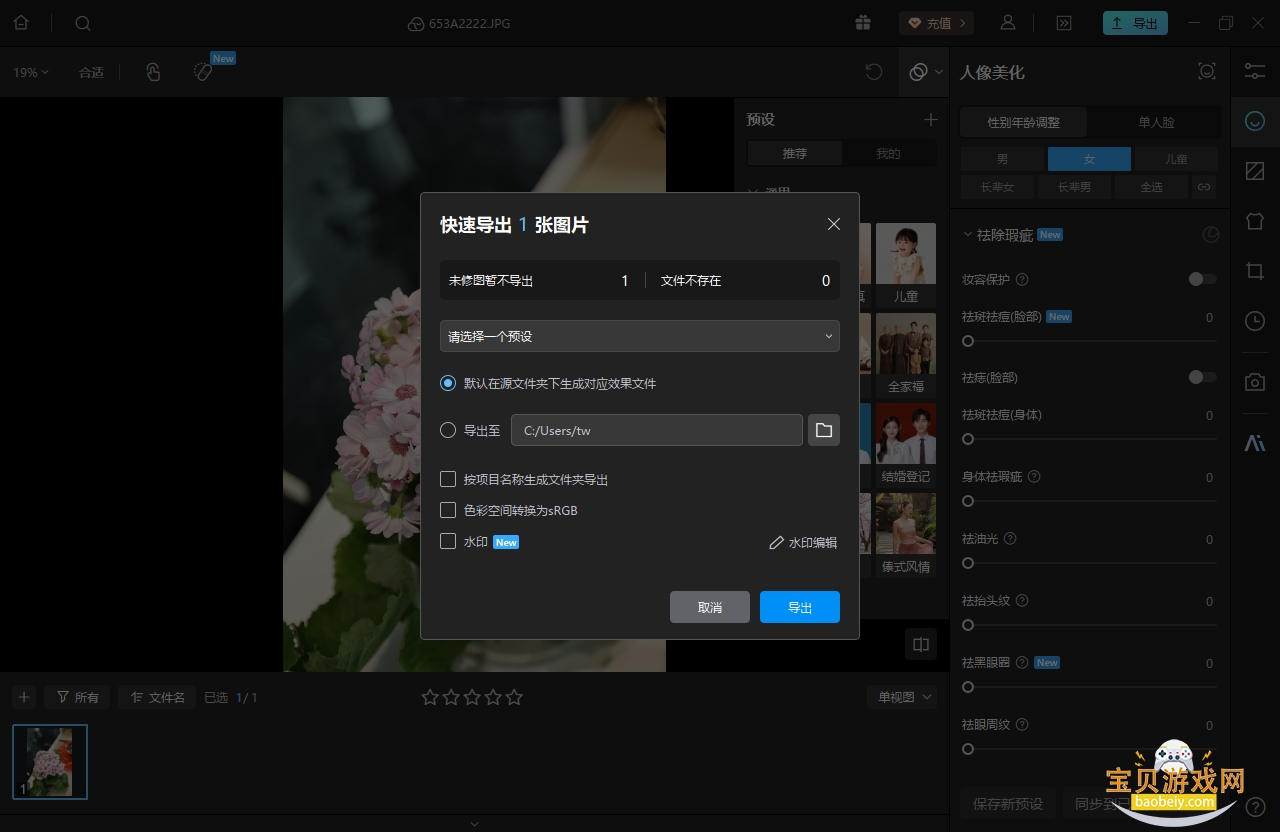Viewport: 1280px width, 832px height.
Task: Open the portrait beautify face icon in sidebar
Action: (1255, 121)
